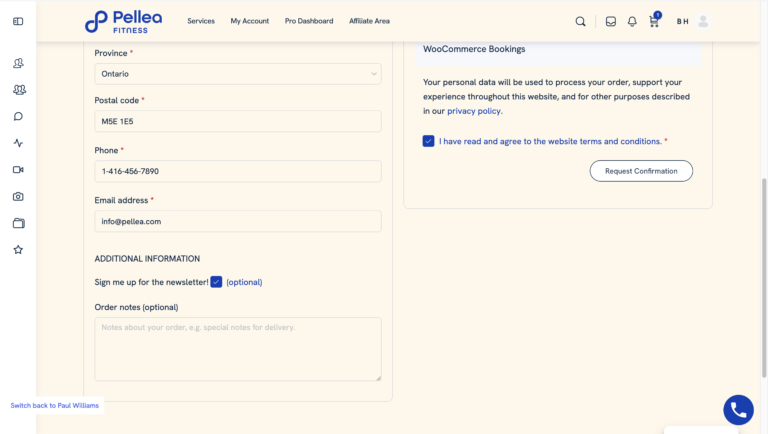
Task: Uncheck the newsletter signup checkbox
Action: click(x=216, y=282)
